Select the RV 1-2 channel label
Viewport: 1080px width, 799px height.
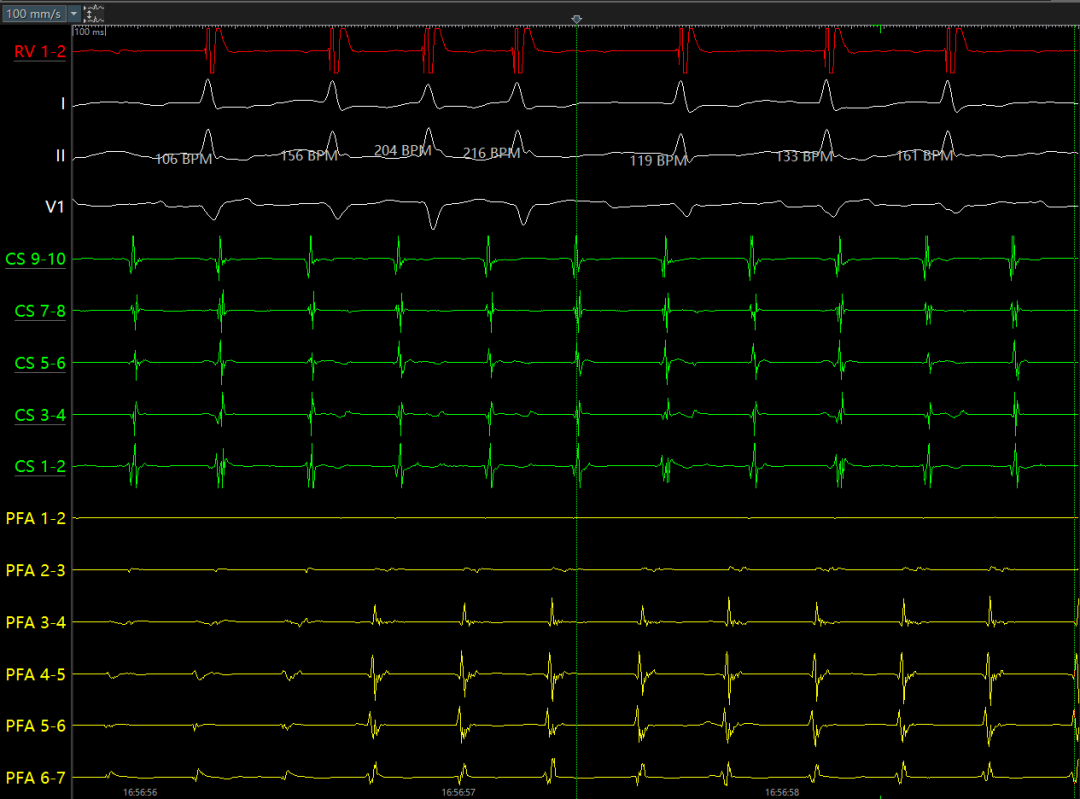point(40,51)
